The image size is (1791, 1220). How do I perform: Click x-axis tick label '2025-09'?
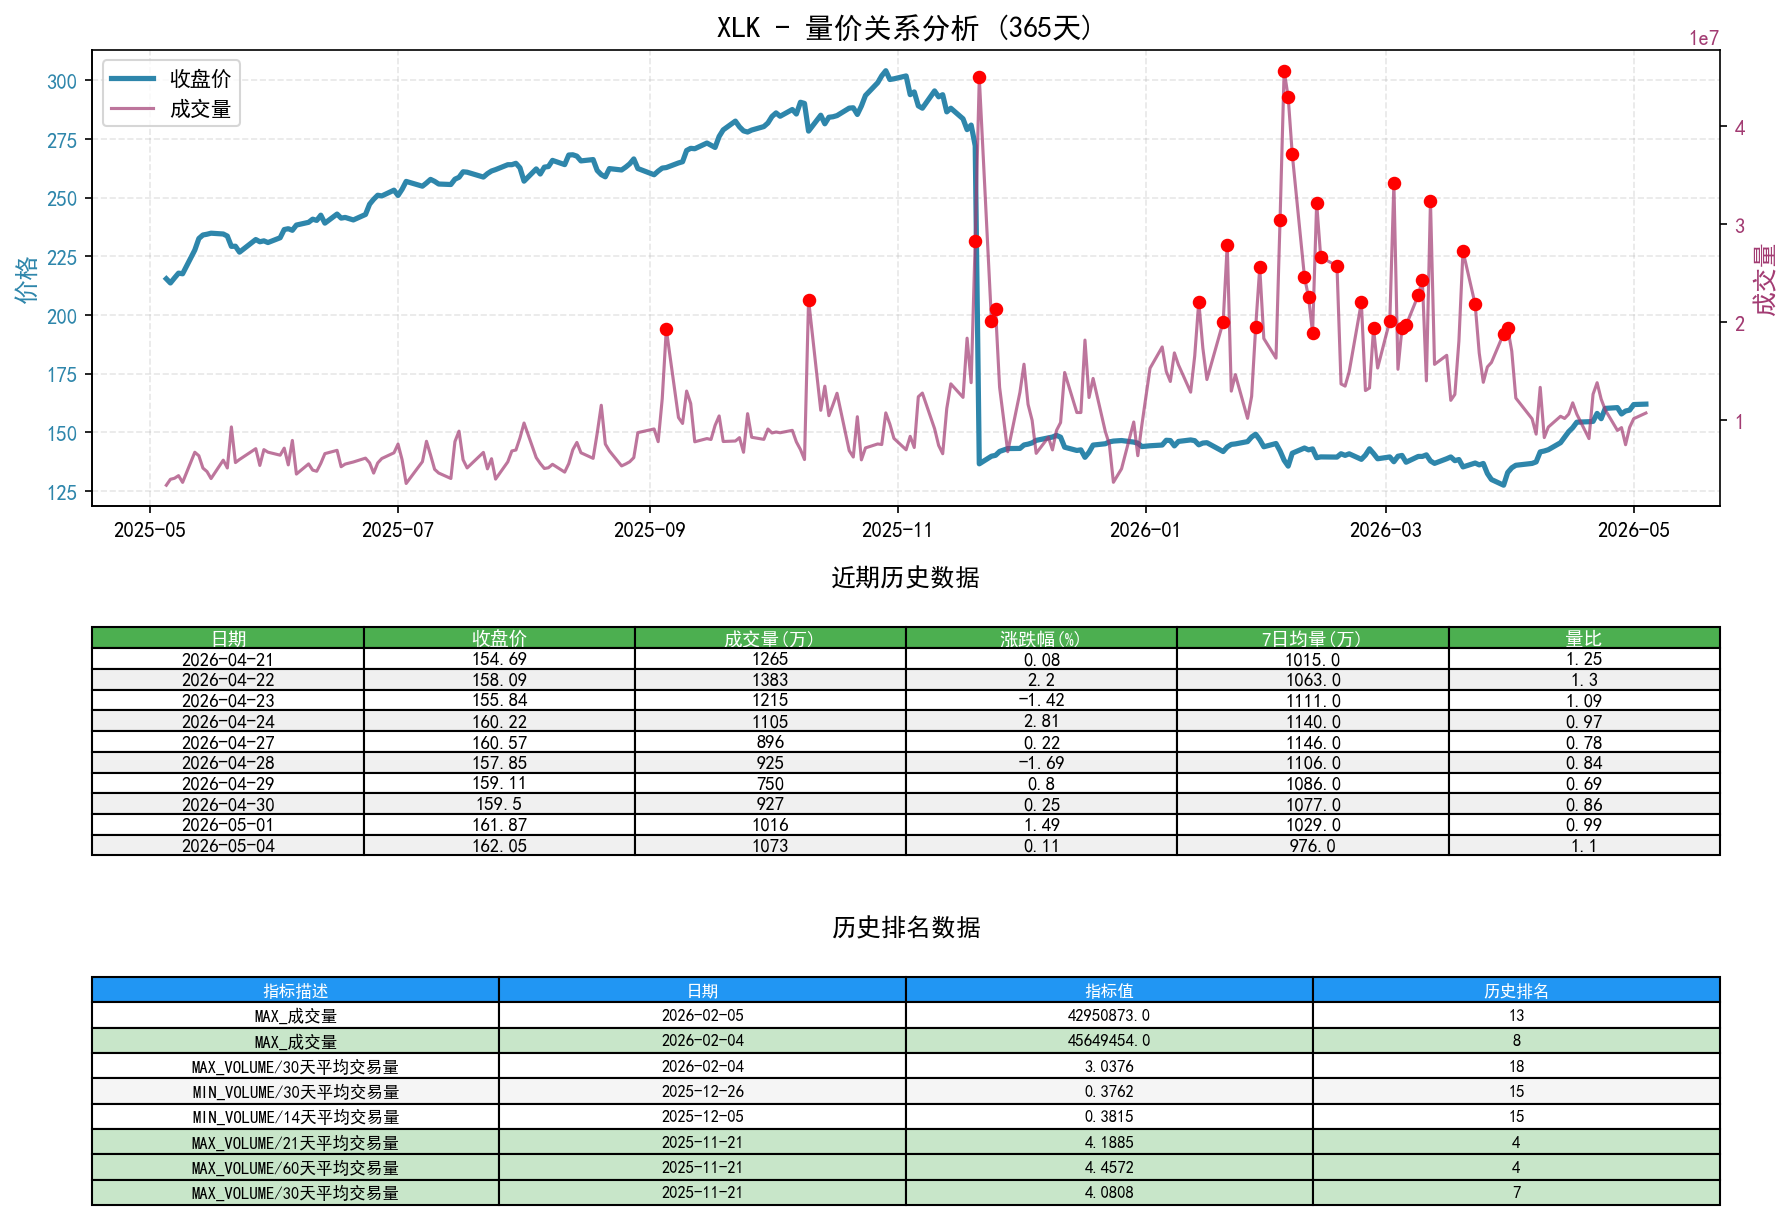[x=650, y=530]
